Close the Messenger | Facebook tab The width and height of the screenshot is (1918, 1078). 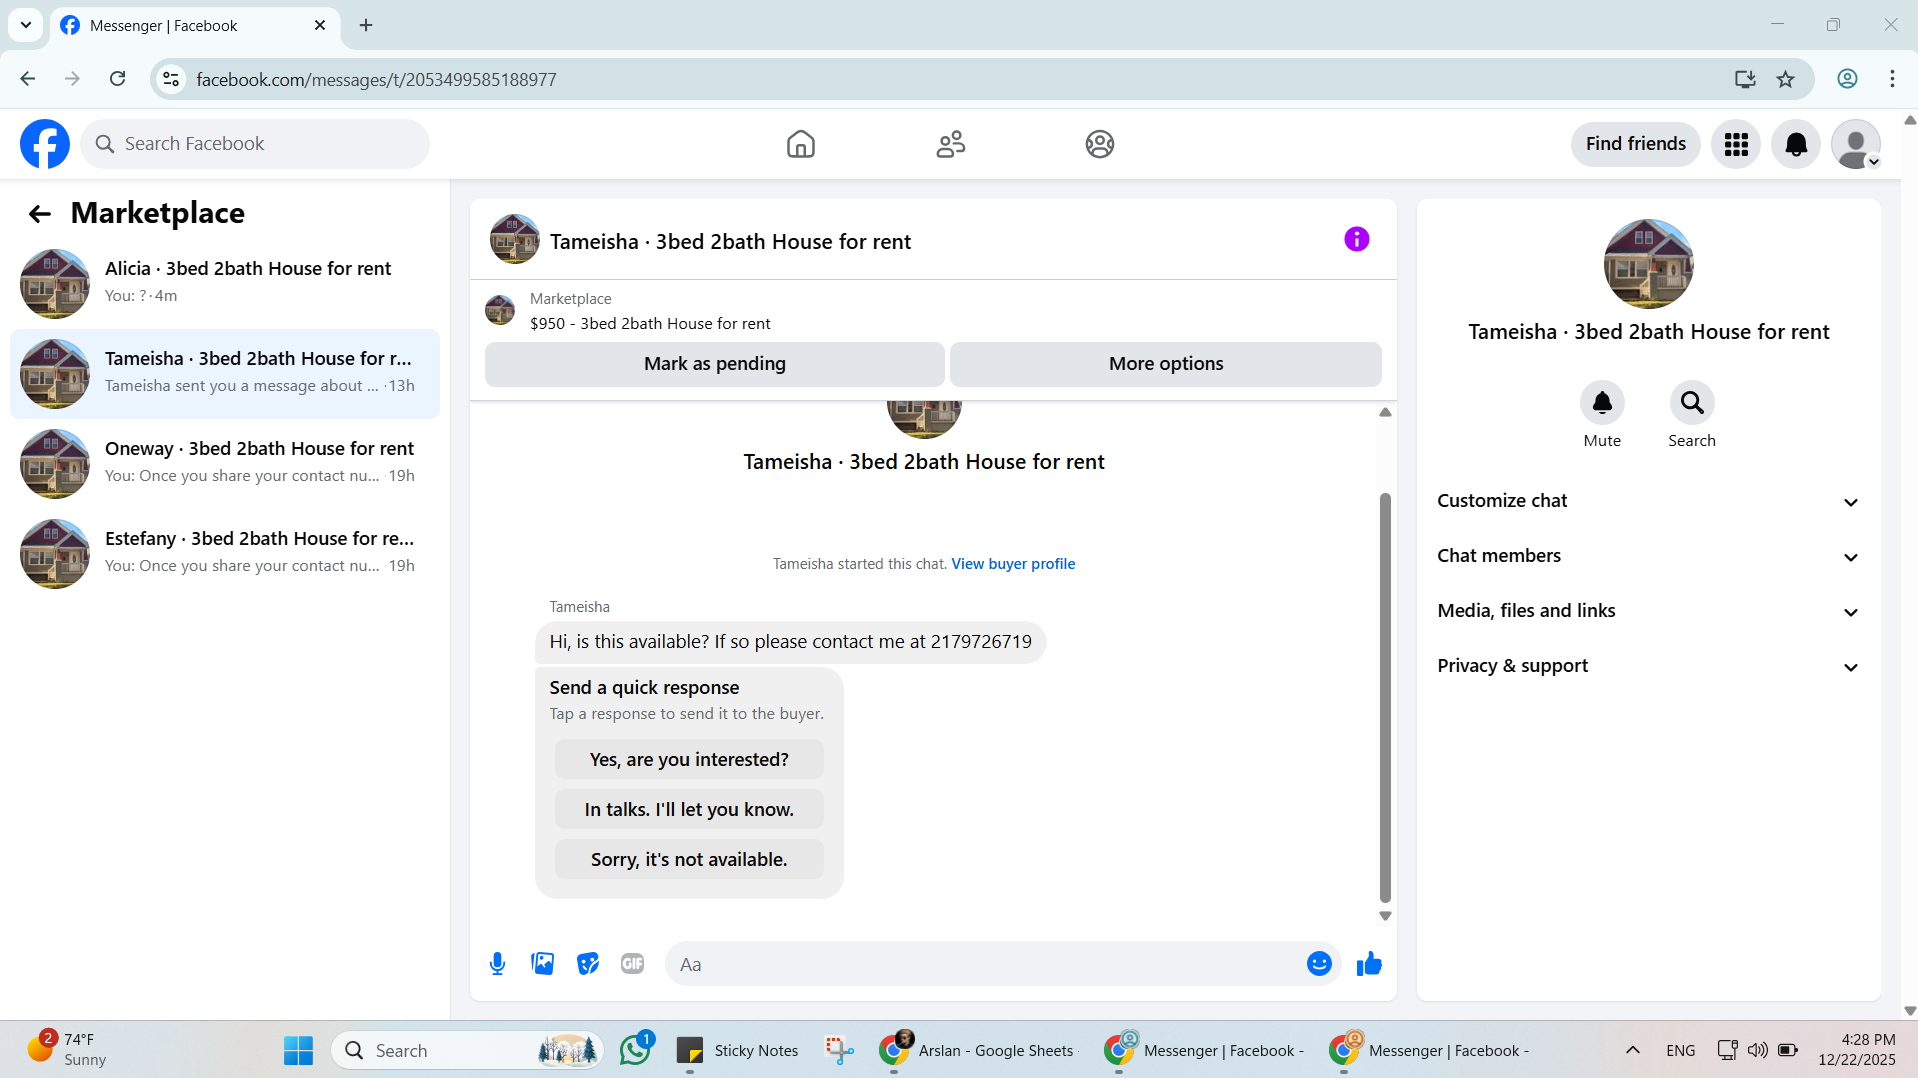pyautogui.click(x=320, y=25)
